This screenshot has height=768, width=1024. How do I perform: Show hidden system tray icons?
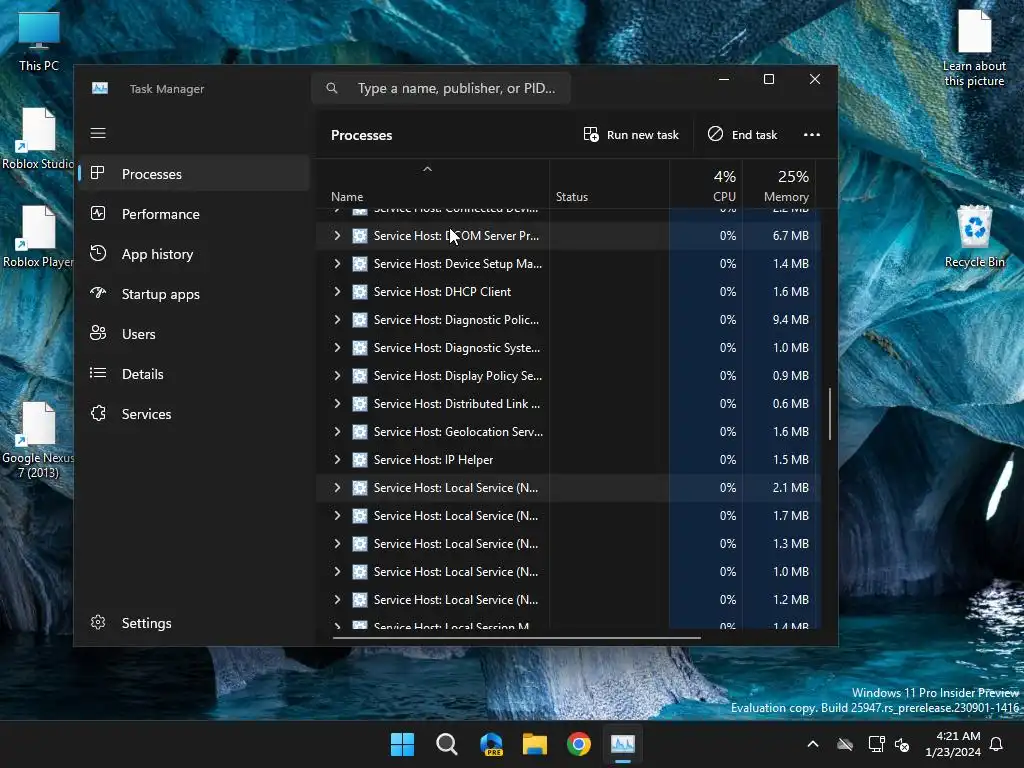[813, 744]
